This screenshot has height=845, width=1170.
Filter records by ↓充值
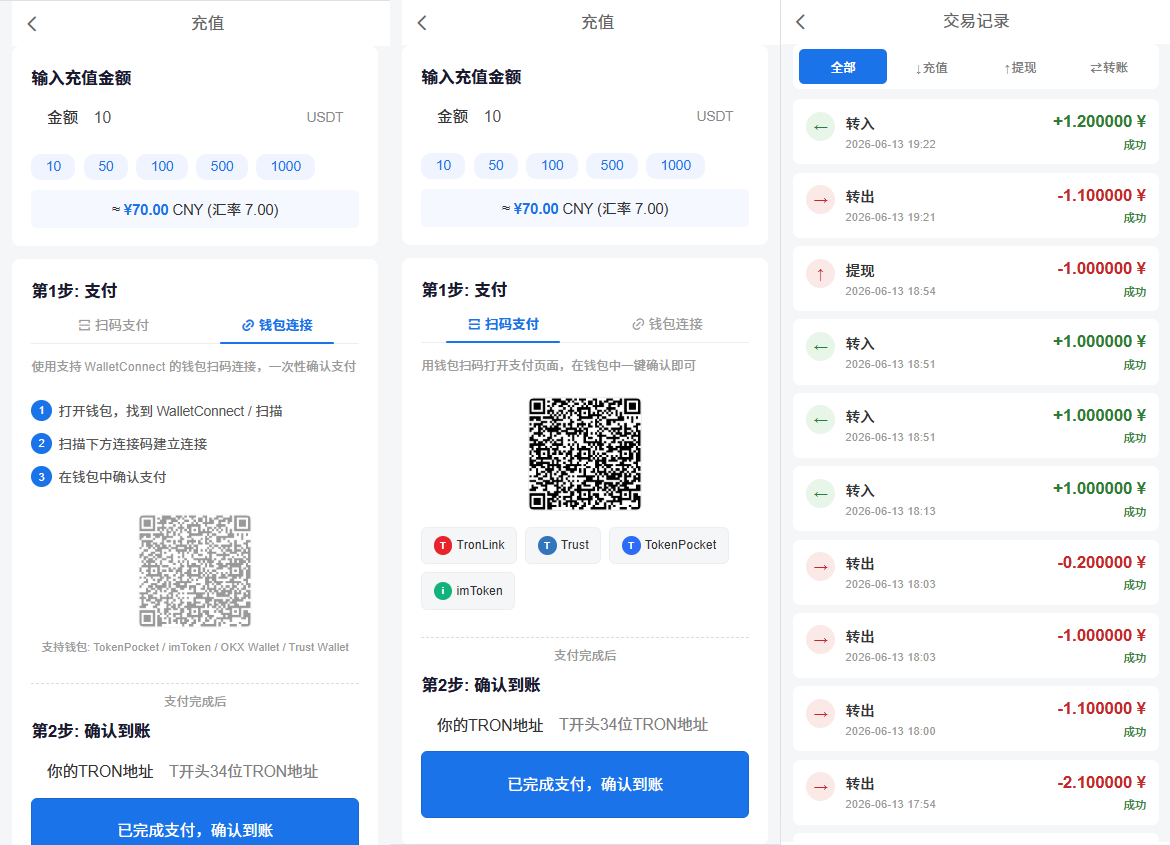click(931, 67)
